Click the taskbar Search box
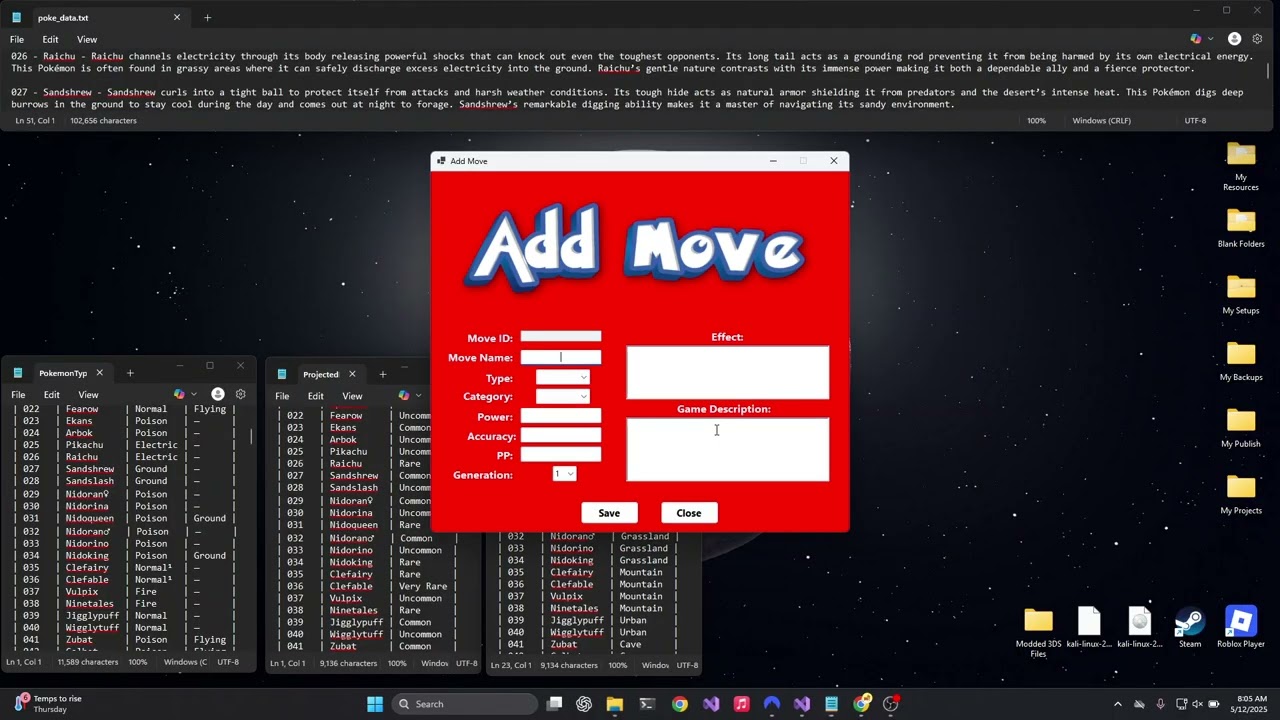Image resolution: width=1280 pixels, height=720 pixels. coord(465,704)
